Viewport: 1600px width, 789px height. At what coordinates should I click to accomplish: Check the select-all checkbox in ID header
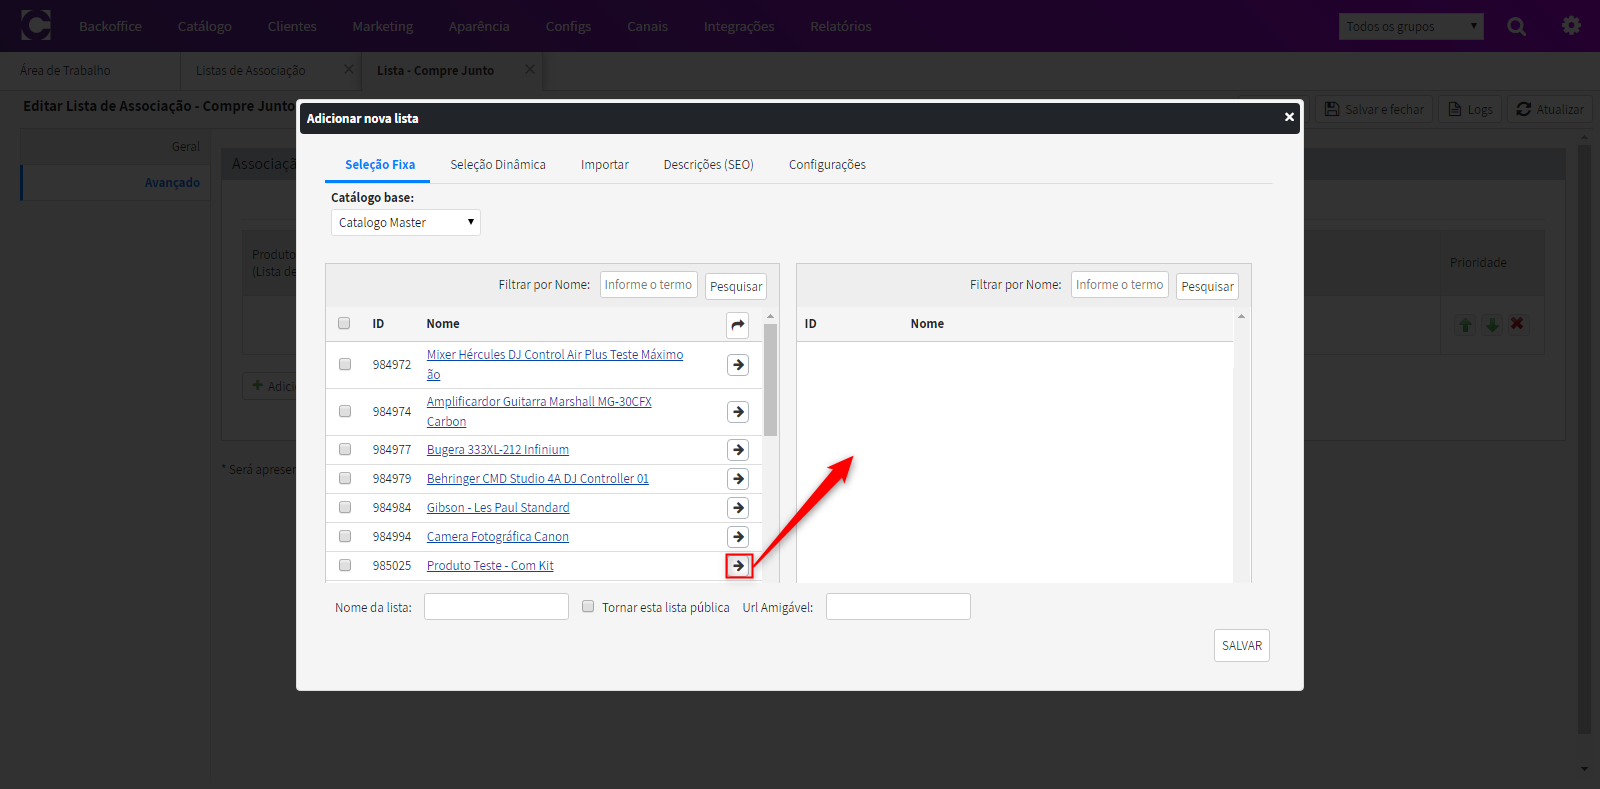tap(344, 323)
